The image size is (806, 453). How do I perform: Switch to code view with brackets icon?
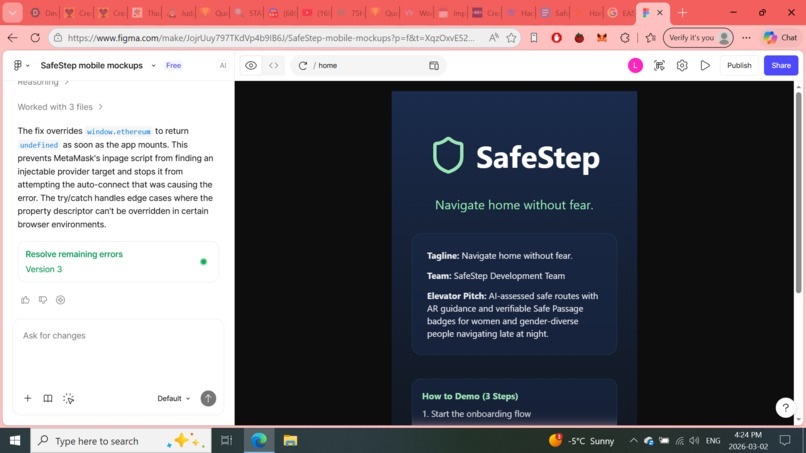[x=273, y=65]
